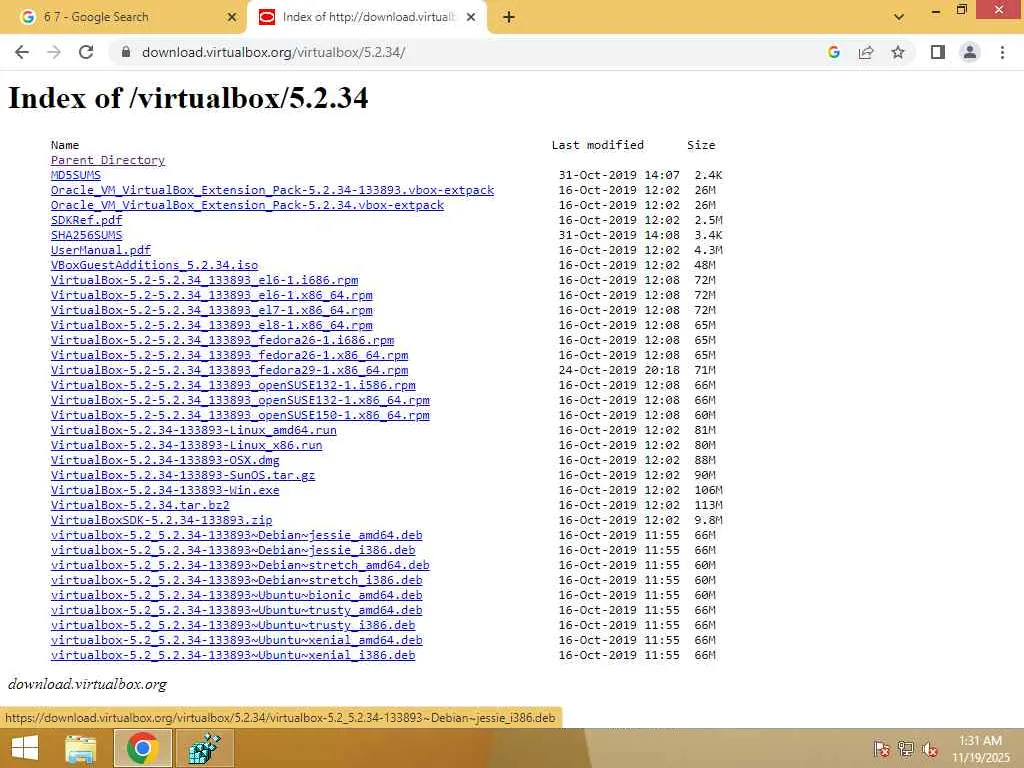Viewport: 1024px width, 768px height.
Task: Click Chrome icon in taskbar
Action: click(143, 748)
